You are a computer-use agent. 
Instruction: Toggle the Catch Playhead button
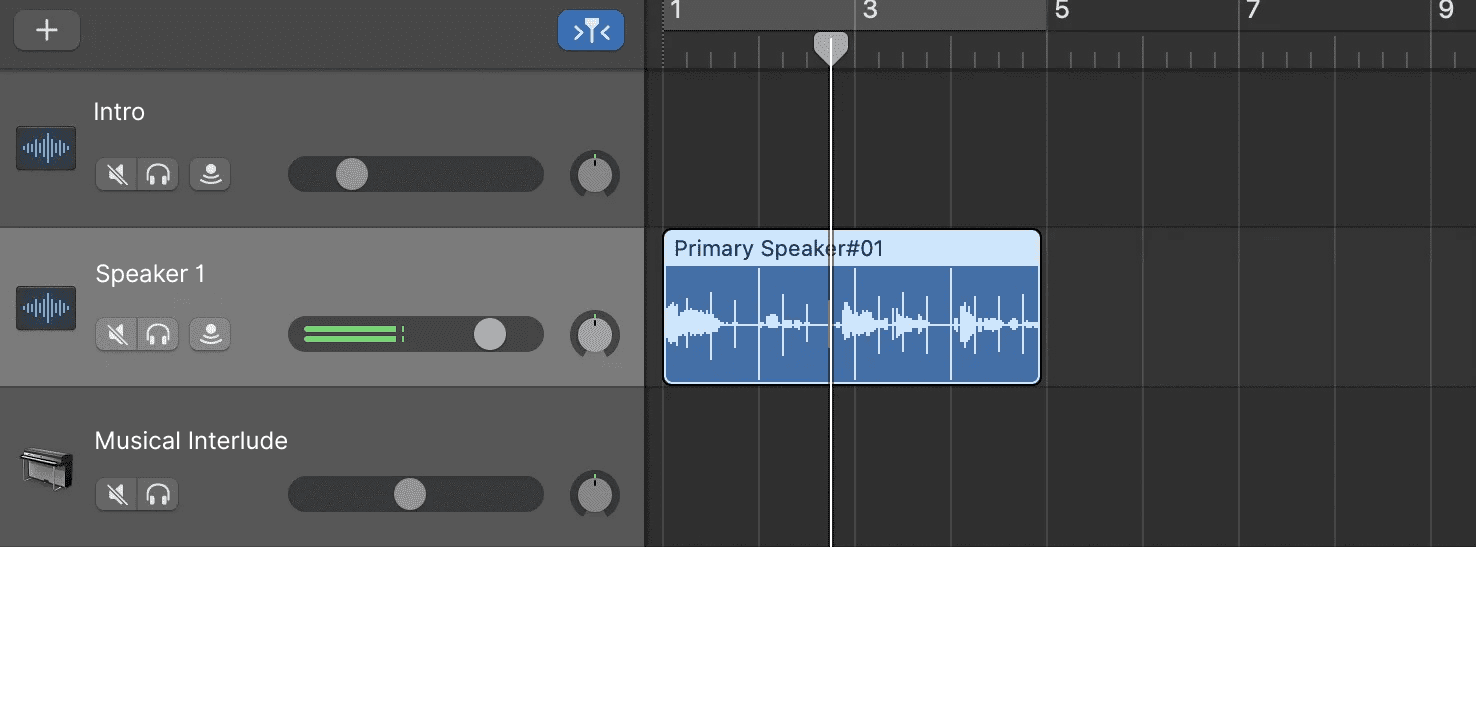[x=591, y=31]
